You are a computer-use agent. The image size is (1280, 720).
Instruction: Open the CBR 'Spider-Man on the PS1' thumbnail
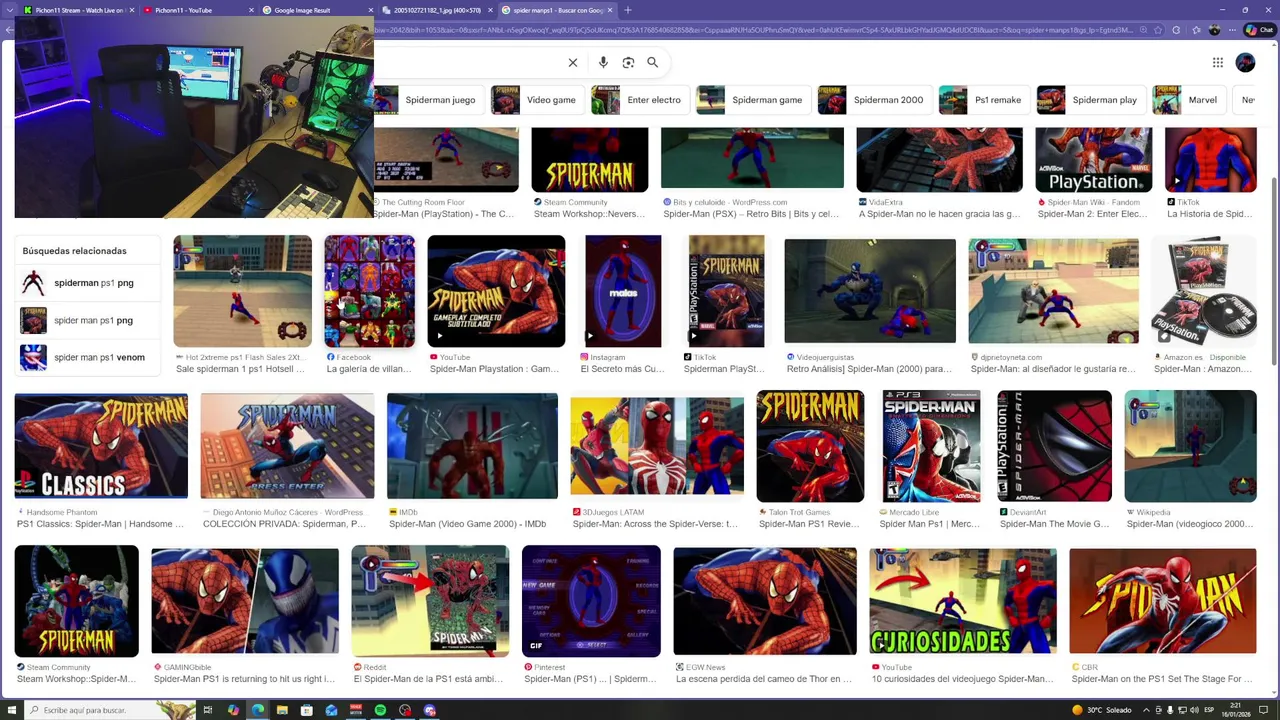pyautogui.click(x=1163, y=601)
